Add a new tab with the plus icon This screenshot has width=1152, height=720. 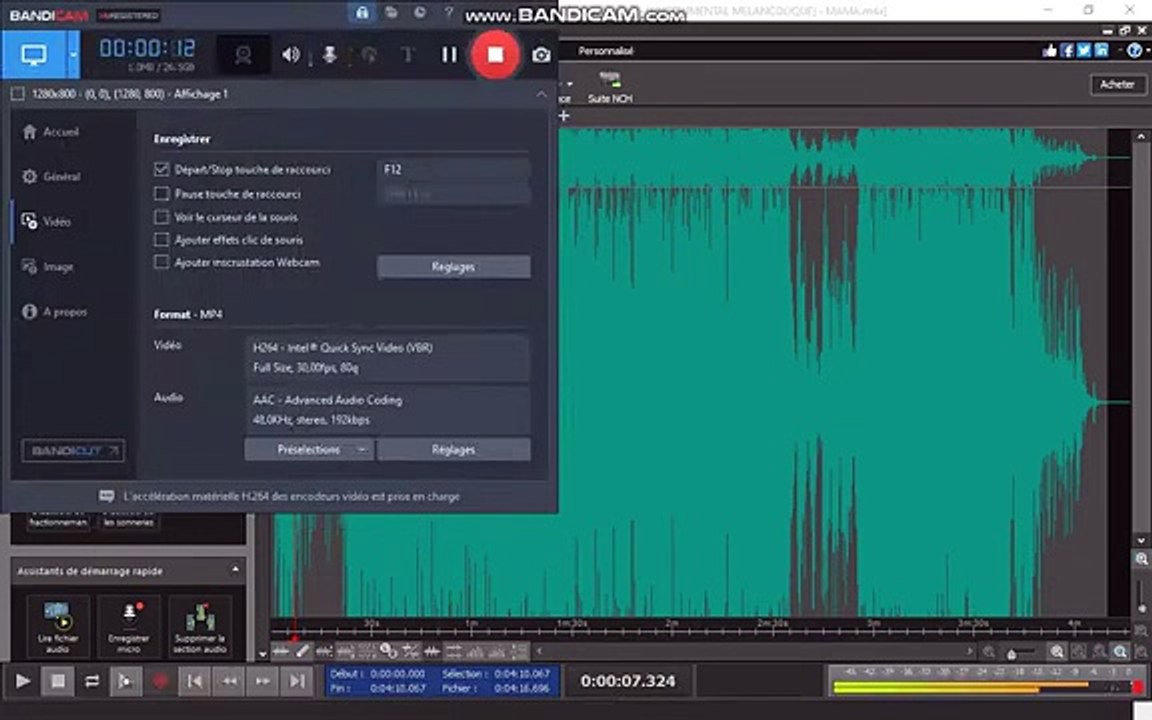coord(564,115)
